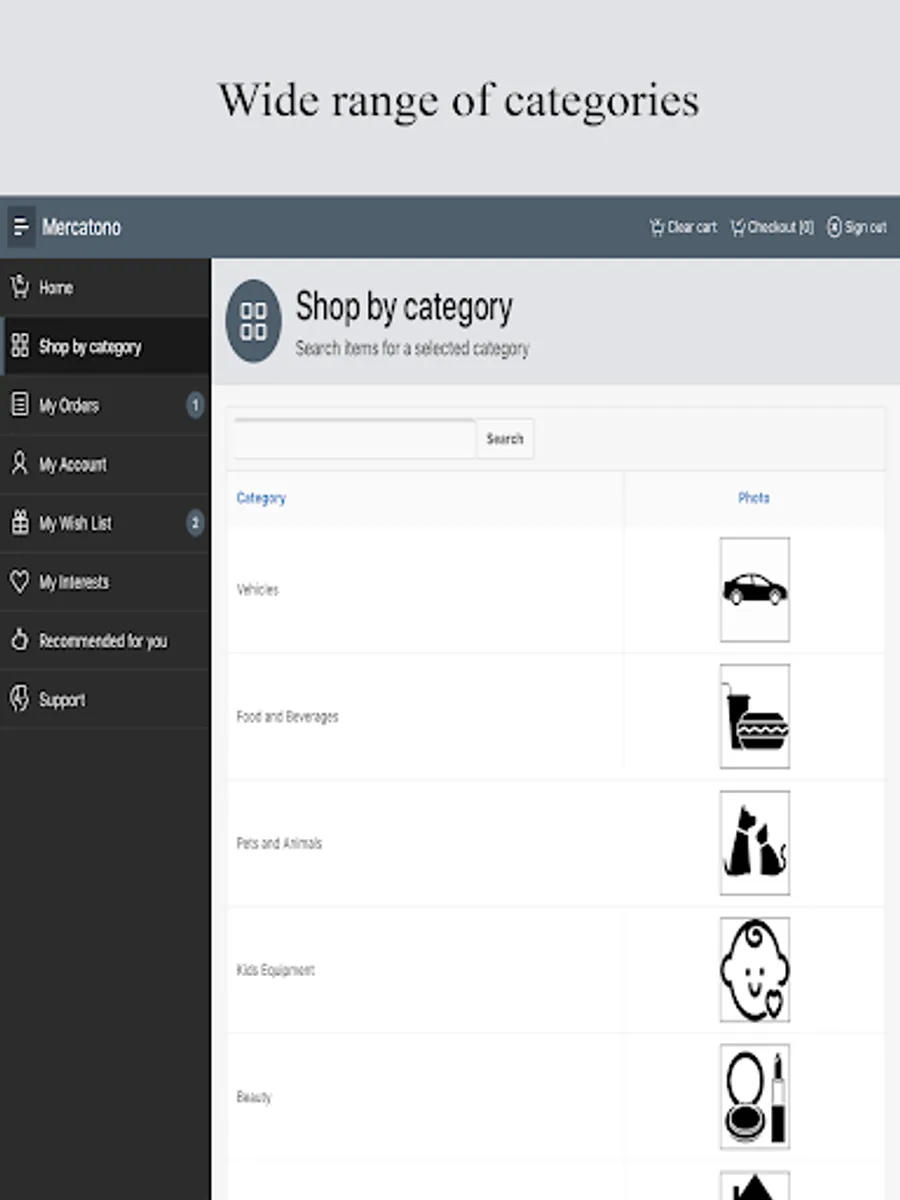Select the Beauty category text
The image size is (900, 1200).
254,1098
